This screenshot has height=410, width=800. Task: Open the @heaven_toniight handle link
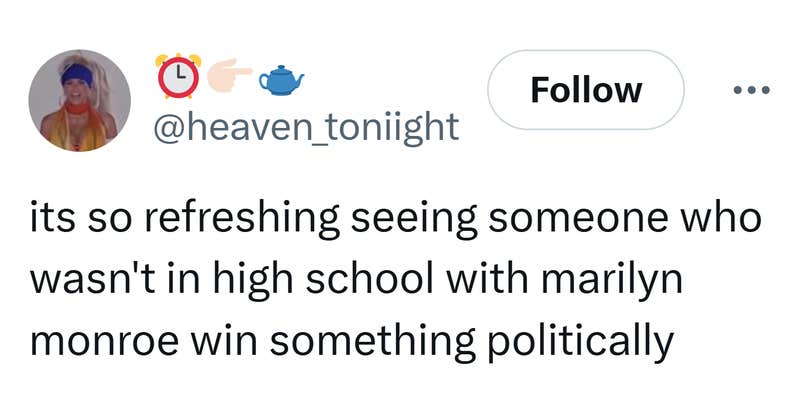coord(306,126)
